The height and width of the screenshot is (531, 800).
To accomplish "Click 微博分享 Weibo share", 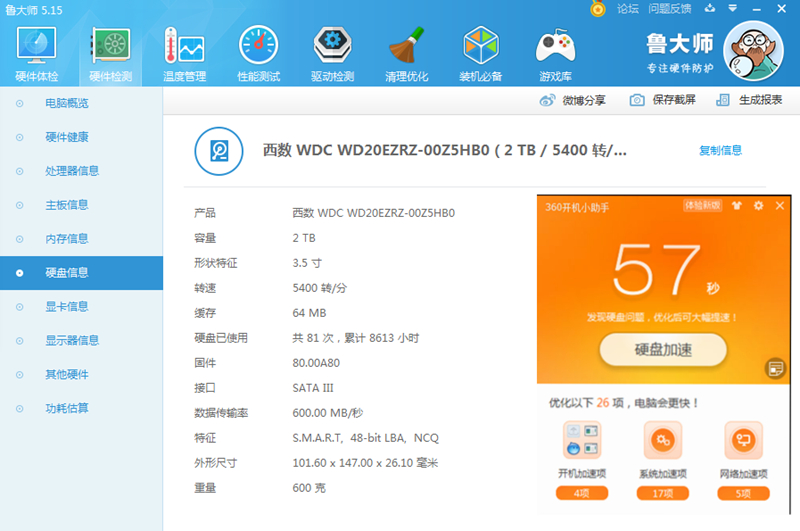I will tap(572, 100).
